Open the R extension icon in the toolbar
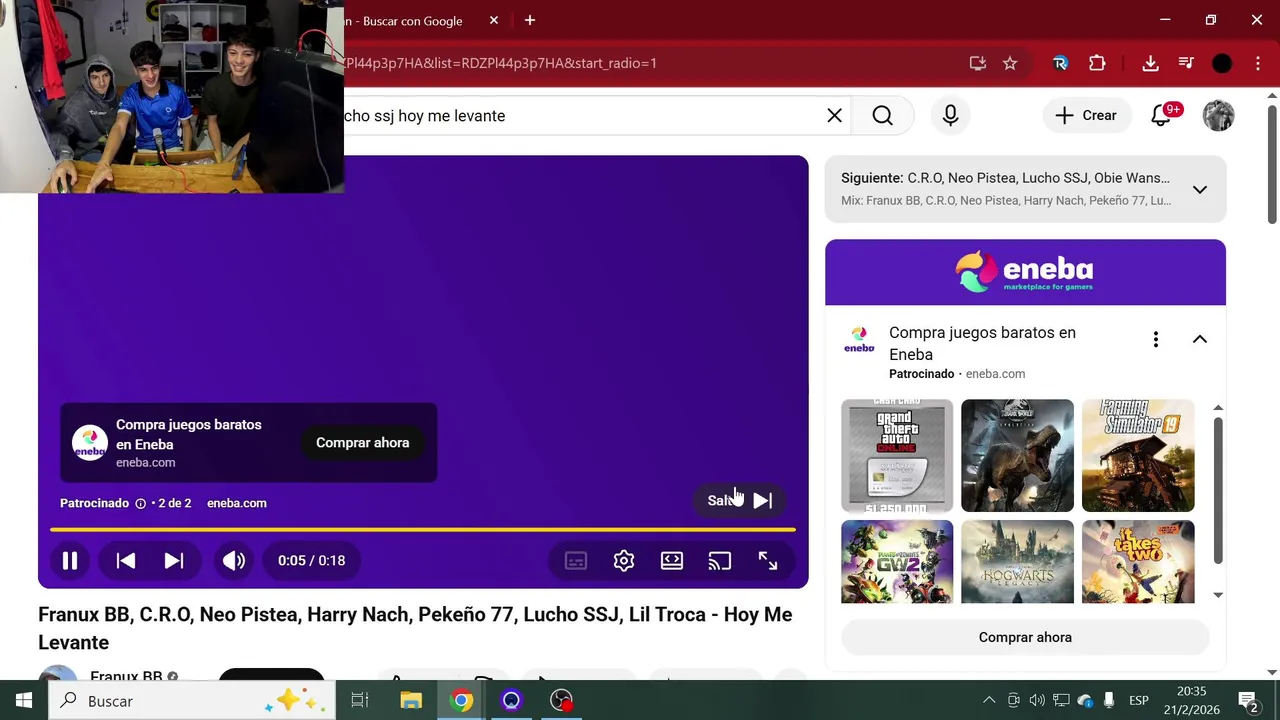The height and width of the screenshot is (720, 1280). coord(1060,63)
